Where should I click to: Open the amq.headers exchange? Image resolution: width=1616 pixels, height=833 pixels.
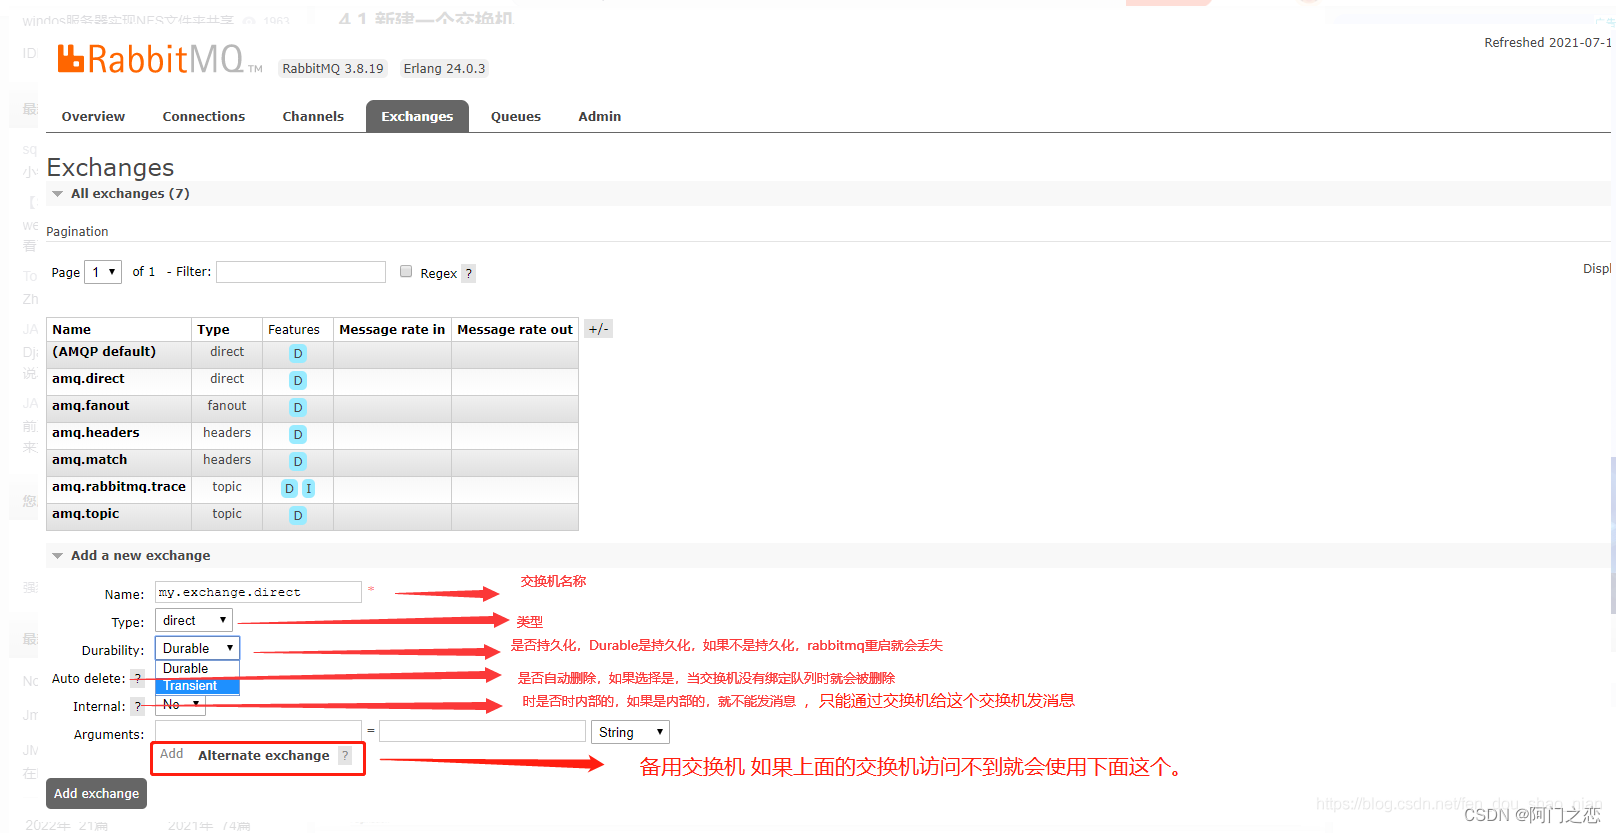click(x=96, y=433)
